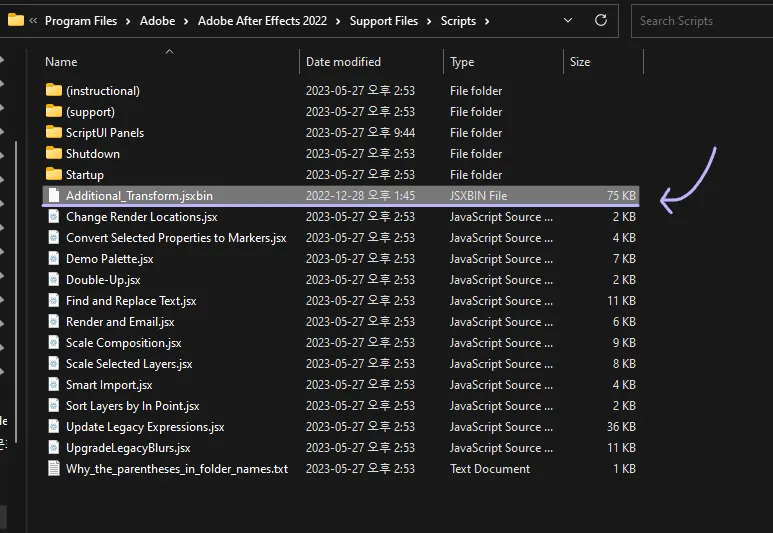The width and height of the screenshot is (773, 533).
Task: Select Render and Email.jsx name
Action: coord(120,322)
